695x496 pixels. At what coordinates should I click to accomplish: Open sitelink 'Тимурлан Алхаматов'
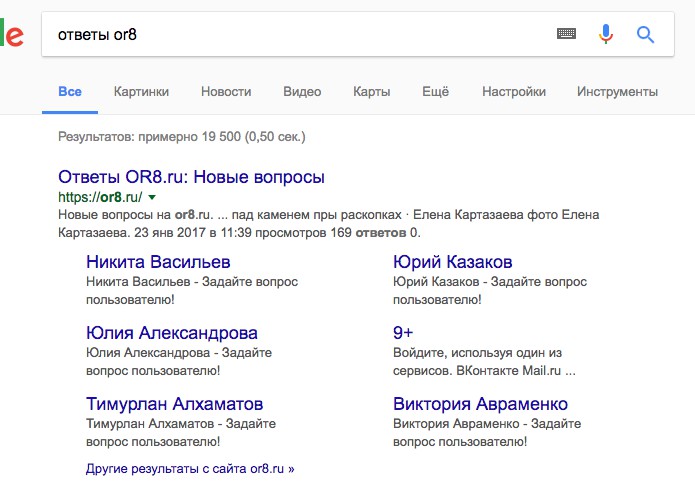pos(175,404)
